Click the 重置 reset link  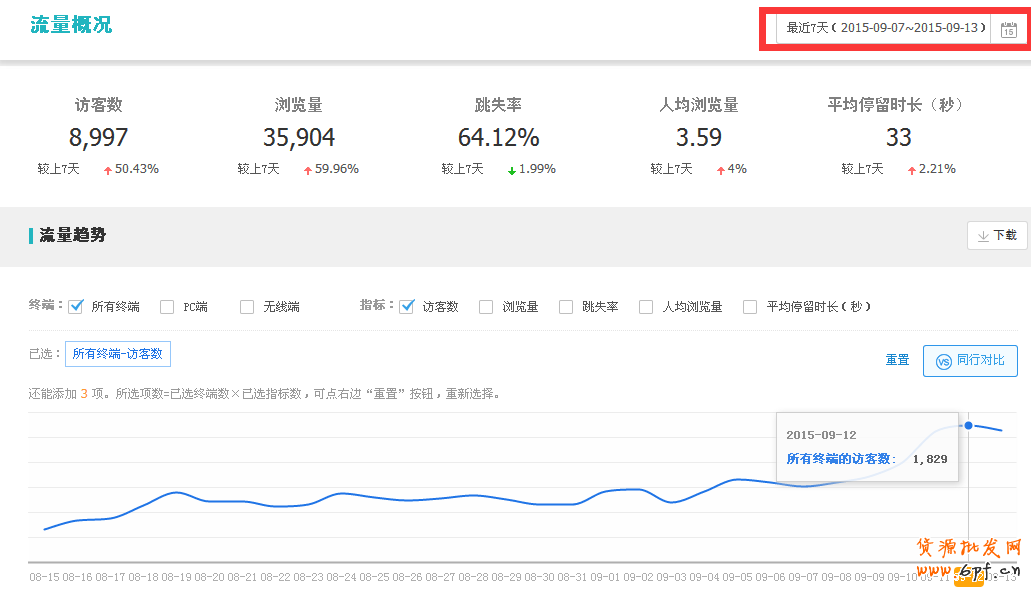897,360
